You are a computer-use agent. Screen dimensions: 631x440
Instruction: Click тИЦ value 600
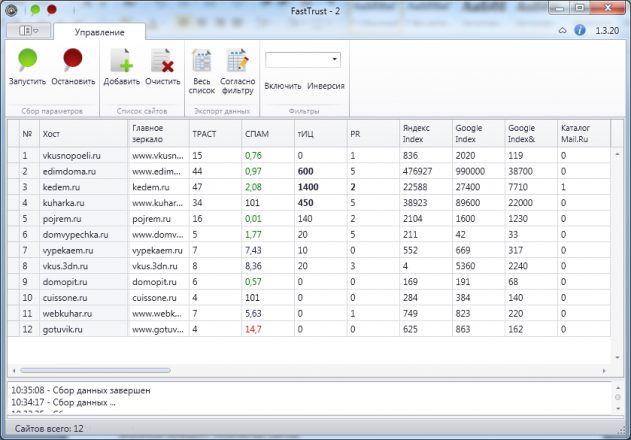[x=305, y=171]
